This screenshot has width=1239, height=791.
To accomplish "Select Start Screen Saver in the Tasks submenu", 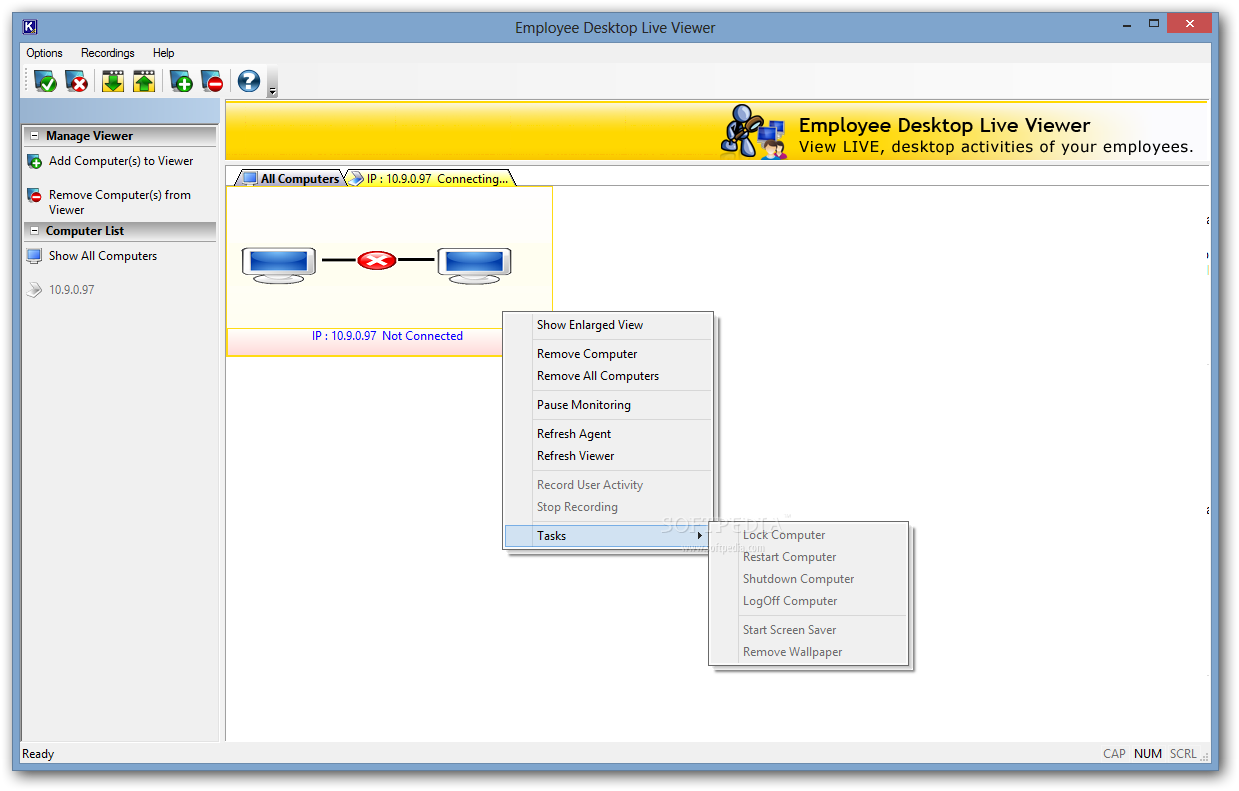I will pos(808,630).
